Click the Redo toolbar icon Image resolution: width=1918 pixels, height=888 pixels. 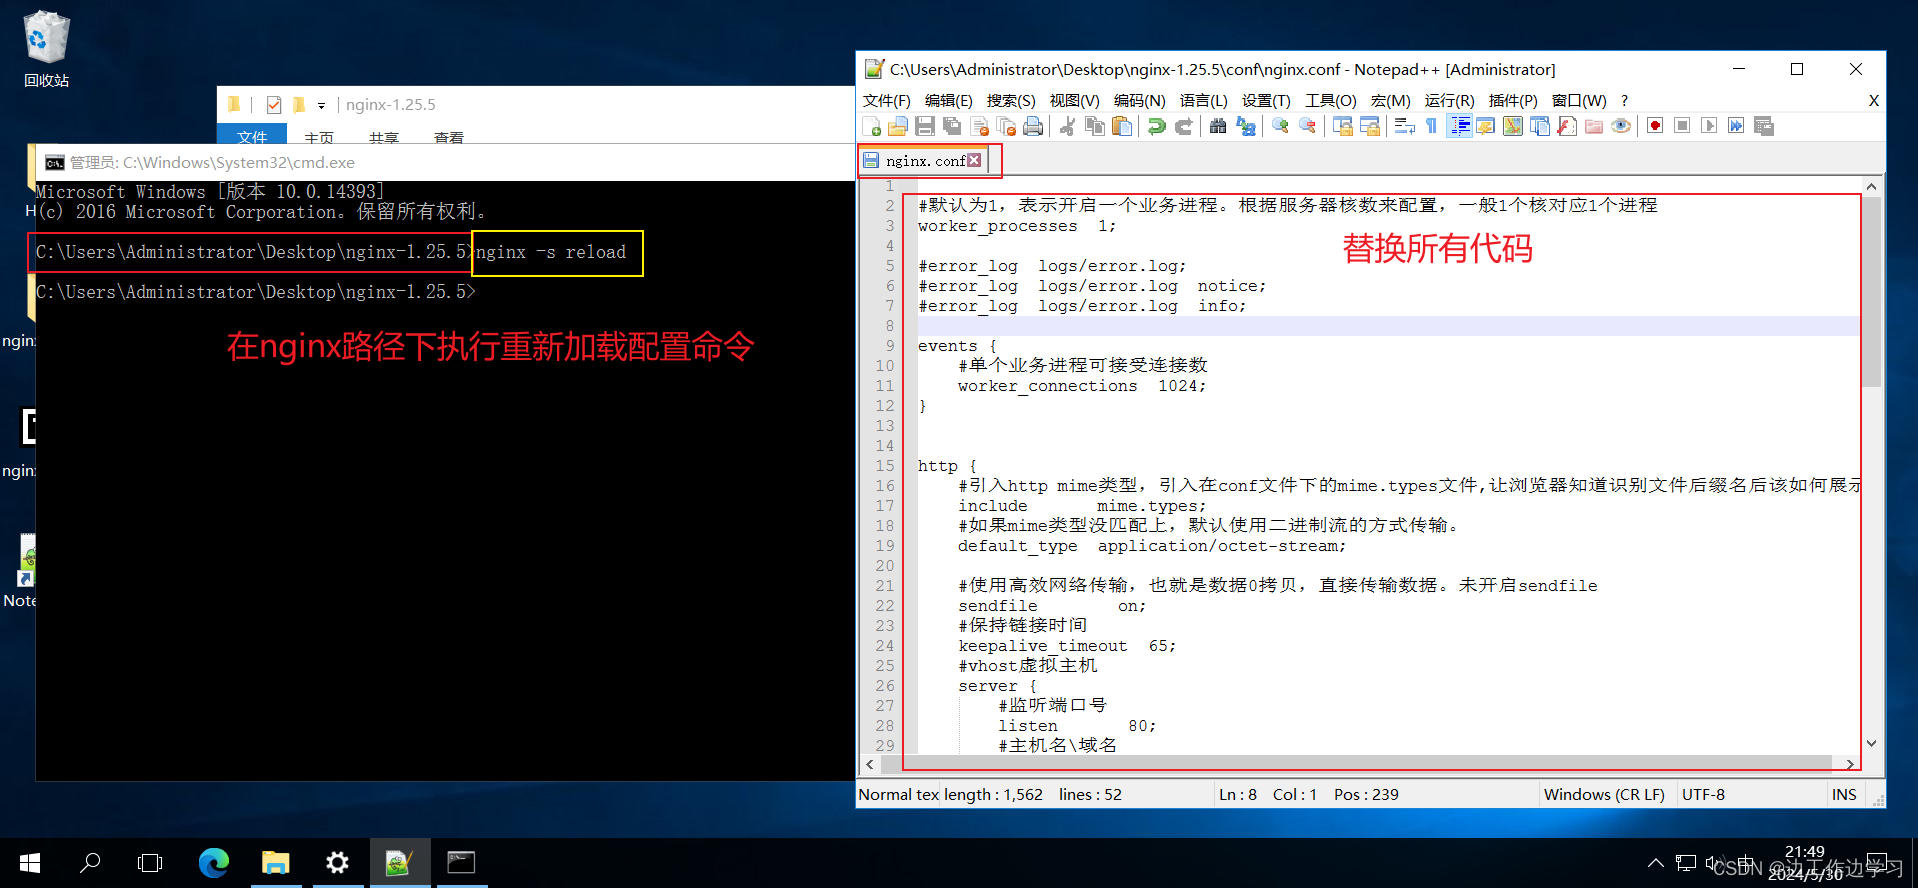coord(1184,126)
